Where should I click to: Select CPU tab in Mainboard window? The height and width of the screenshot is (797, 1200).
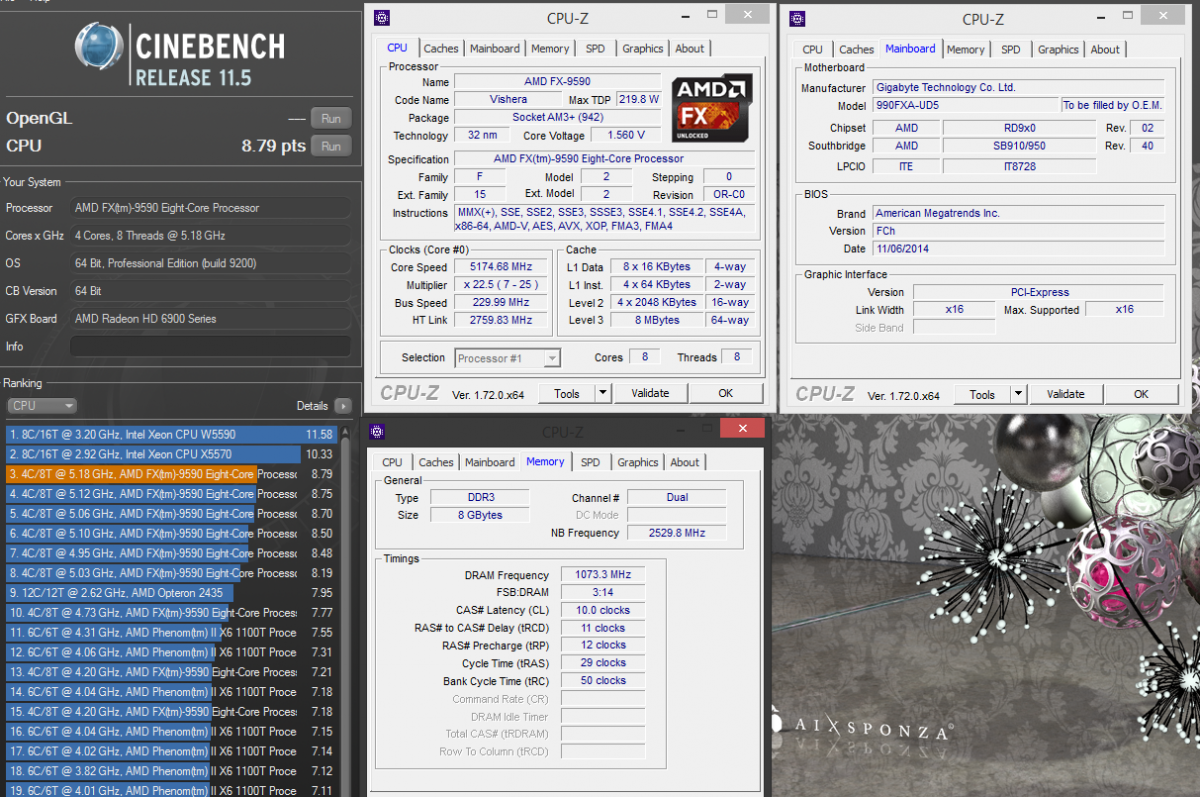click(813, 50)
